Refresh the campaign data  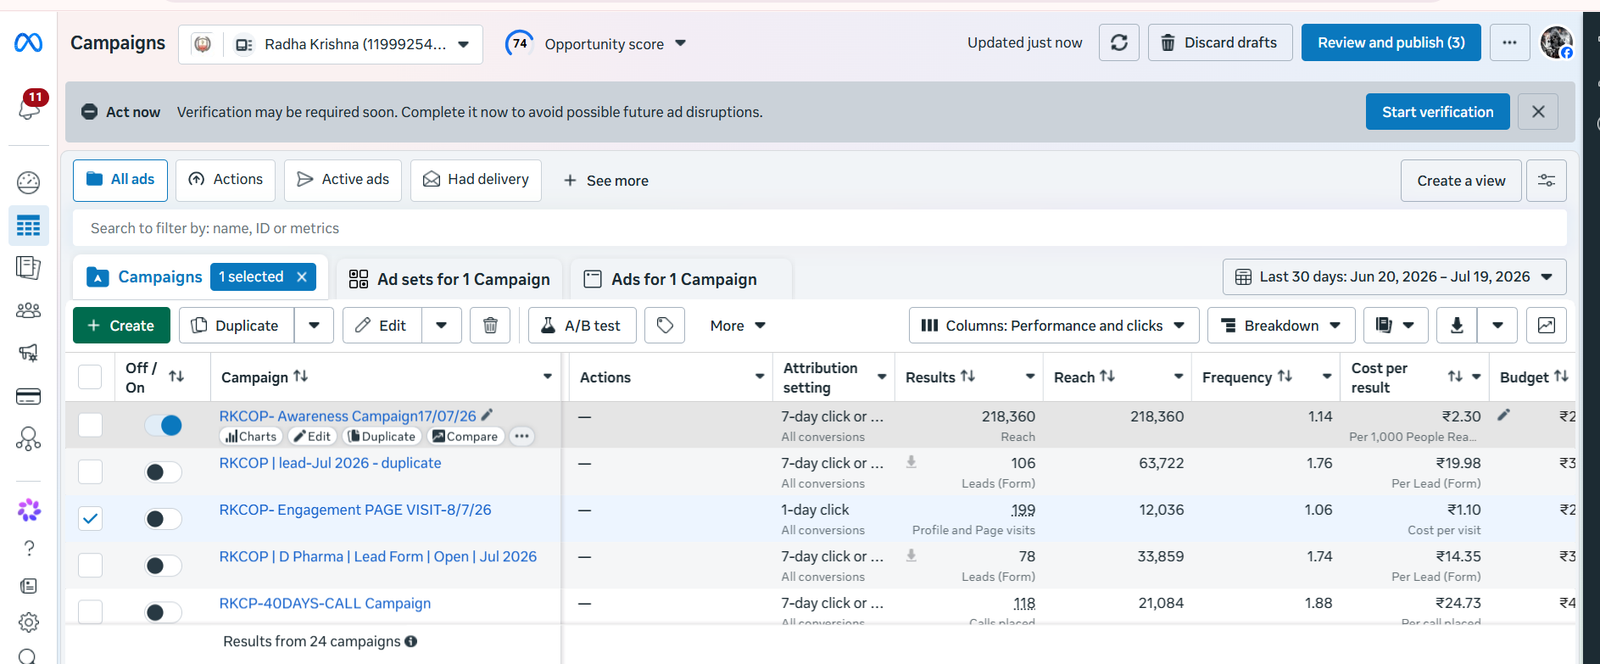[x=1119, y=43]
